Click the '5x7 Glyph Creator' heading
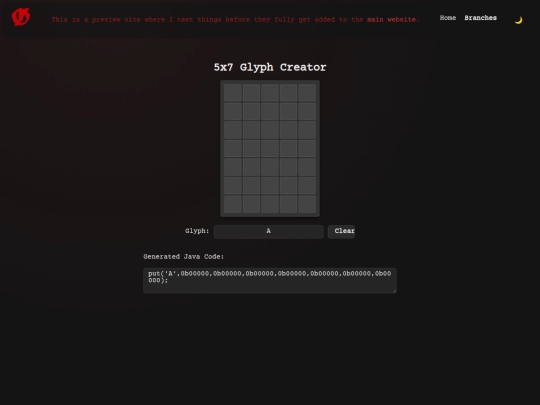The width and height of the screenshot is (540, 405). (270, 67)
